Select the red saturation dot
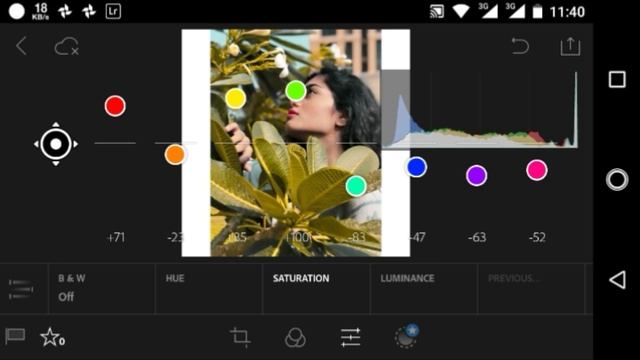This screenshot has width=640, height=360. tap(115, 106)
